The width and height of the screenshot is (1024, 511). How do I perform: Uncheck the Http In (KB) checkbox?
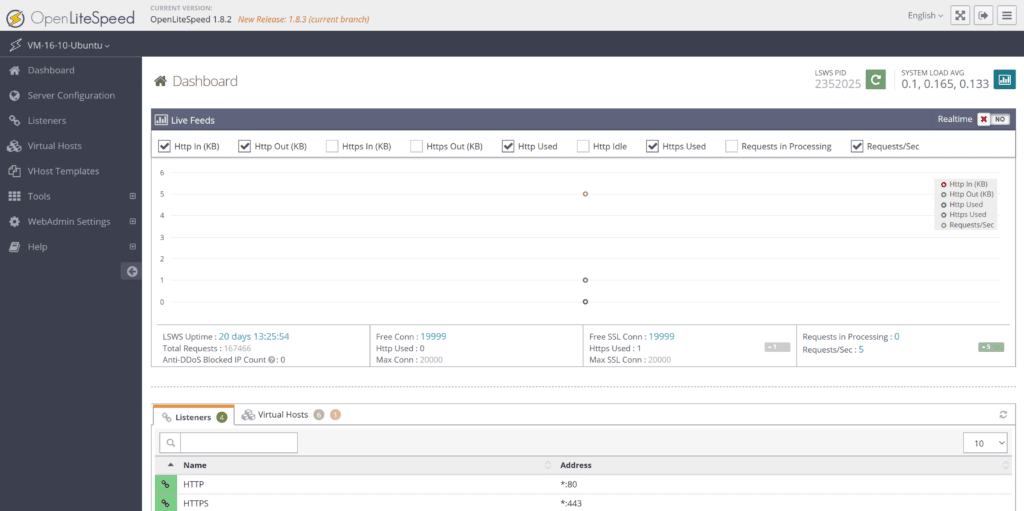[165, 146]
